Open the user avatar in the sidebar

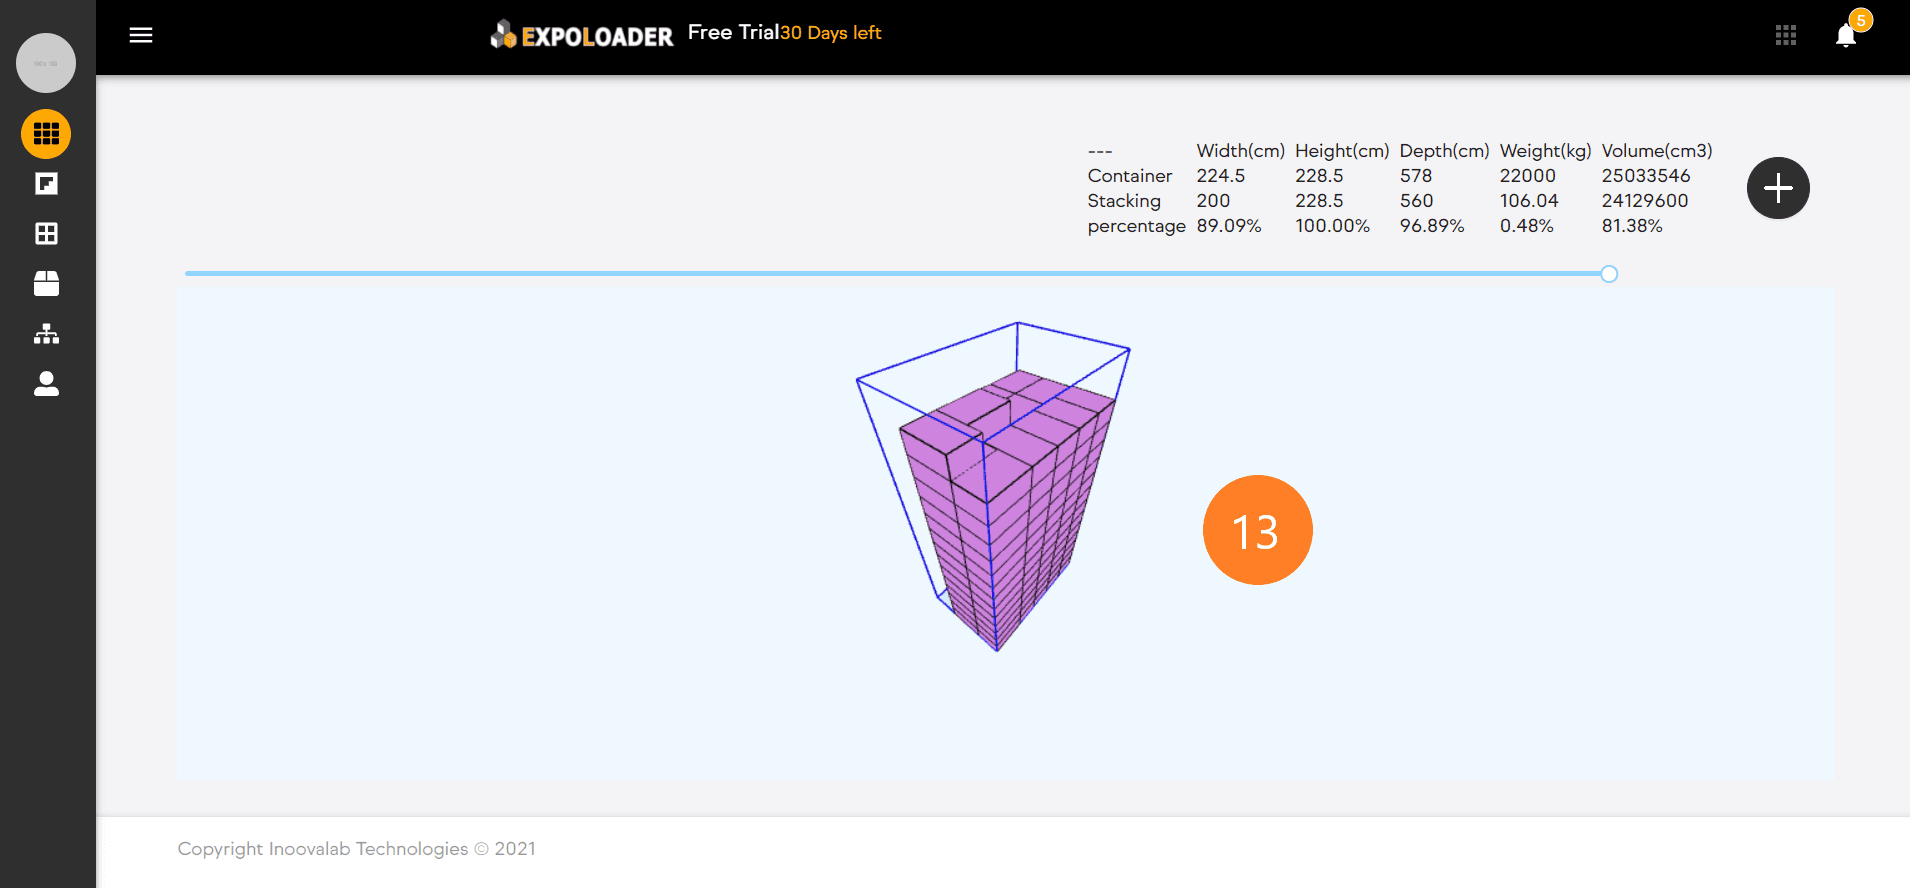[46, 63]
